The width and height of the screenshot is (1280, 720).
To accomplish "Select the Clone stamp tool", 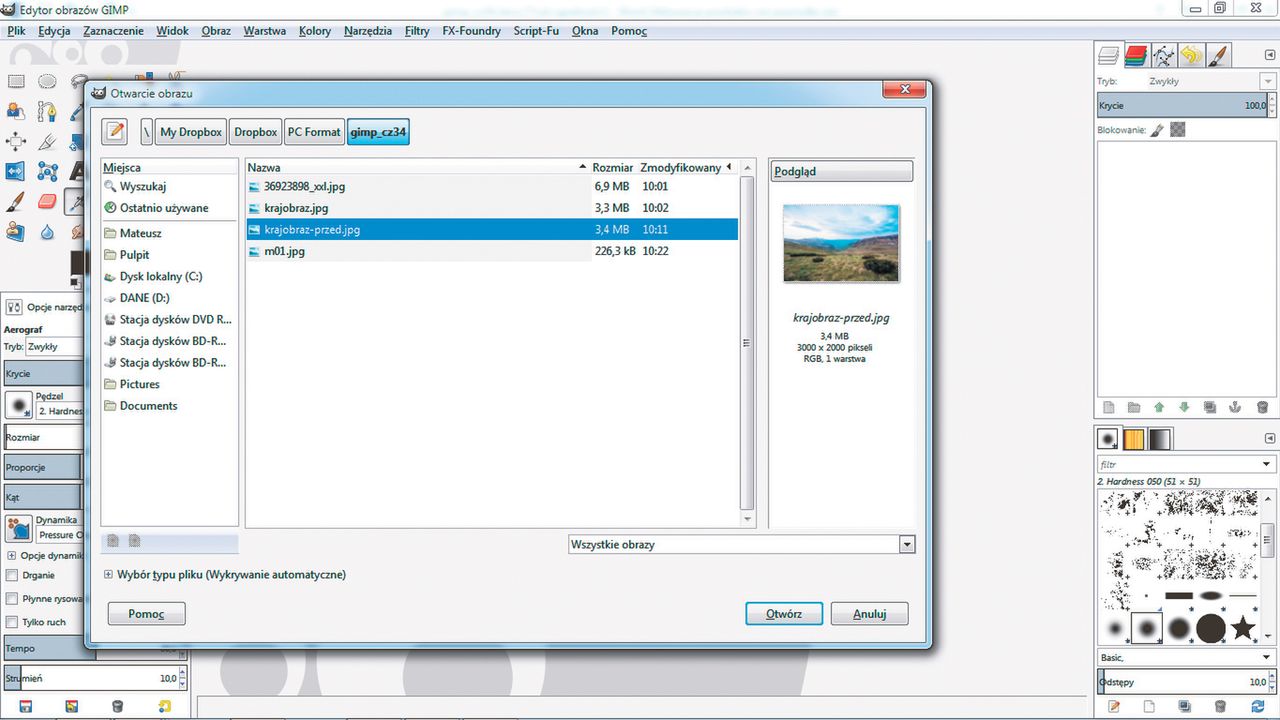I will tap(16, 231).
